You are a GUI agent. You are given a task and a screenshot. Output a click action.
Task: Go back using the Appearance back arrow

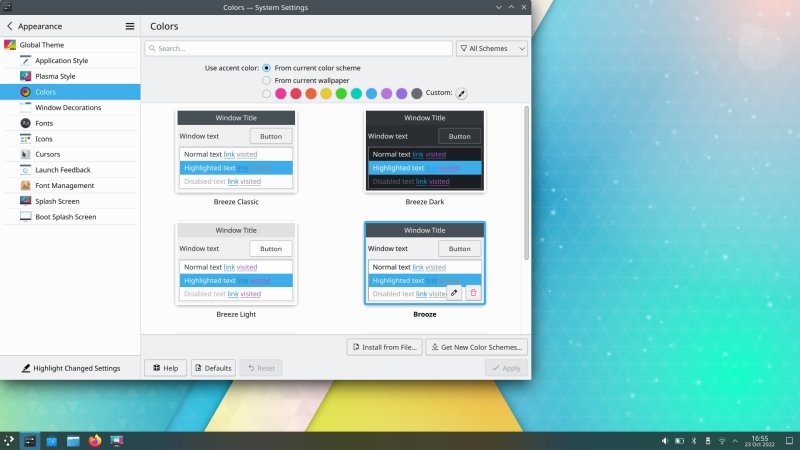(x=10, y=26)
